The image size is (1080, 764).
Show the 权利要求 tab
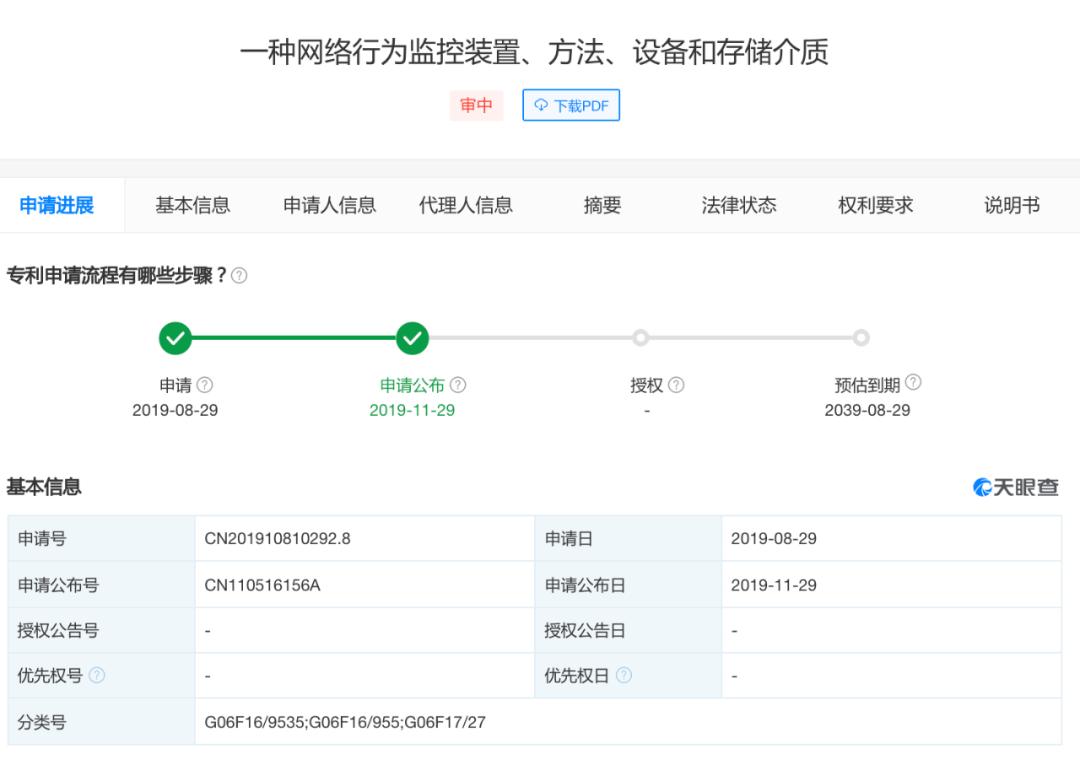875,205
